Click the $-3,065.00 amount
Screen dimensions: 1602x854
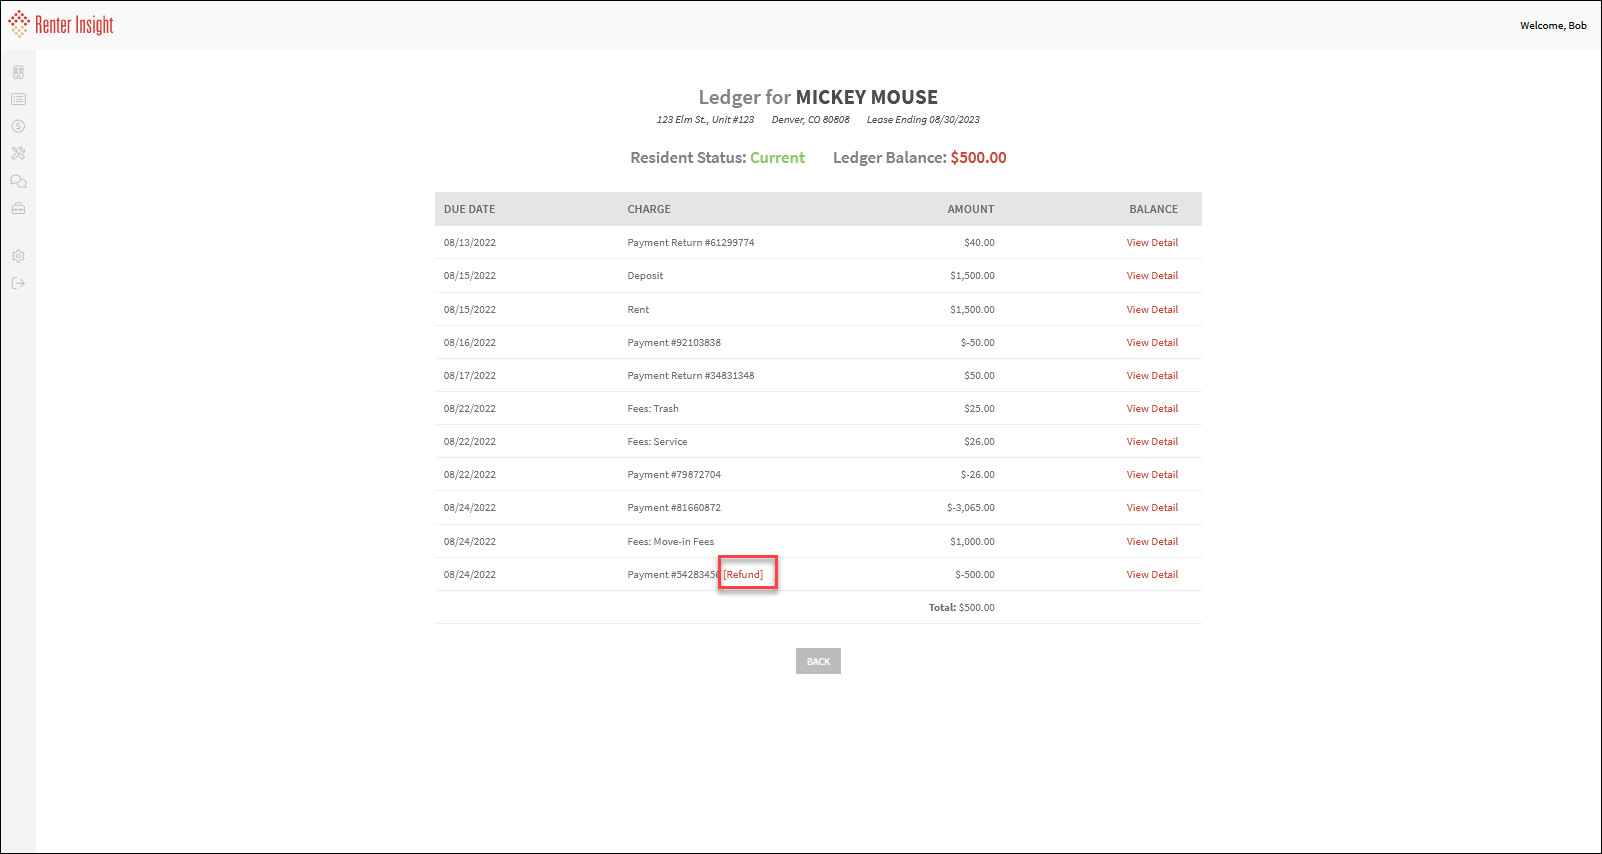[x=970, y=507]
